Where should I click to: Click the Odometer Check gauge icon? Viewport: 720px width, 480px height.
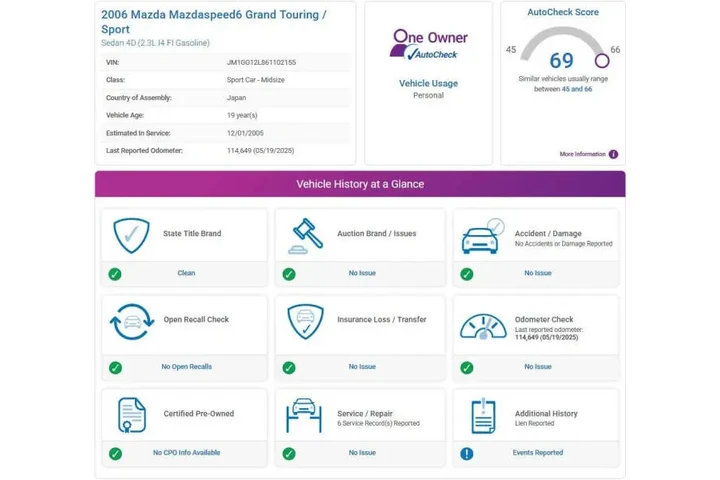[x=483, y=326]
